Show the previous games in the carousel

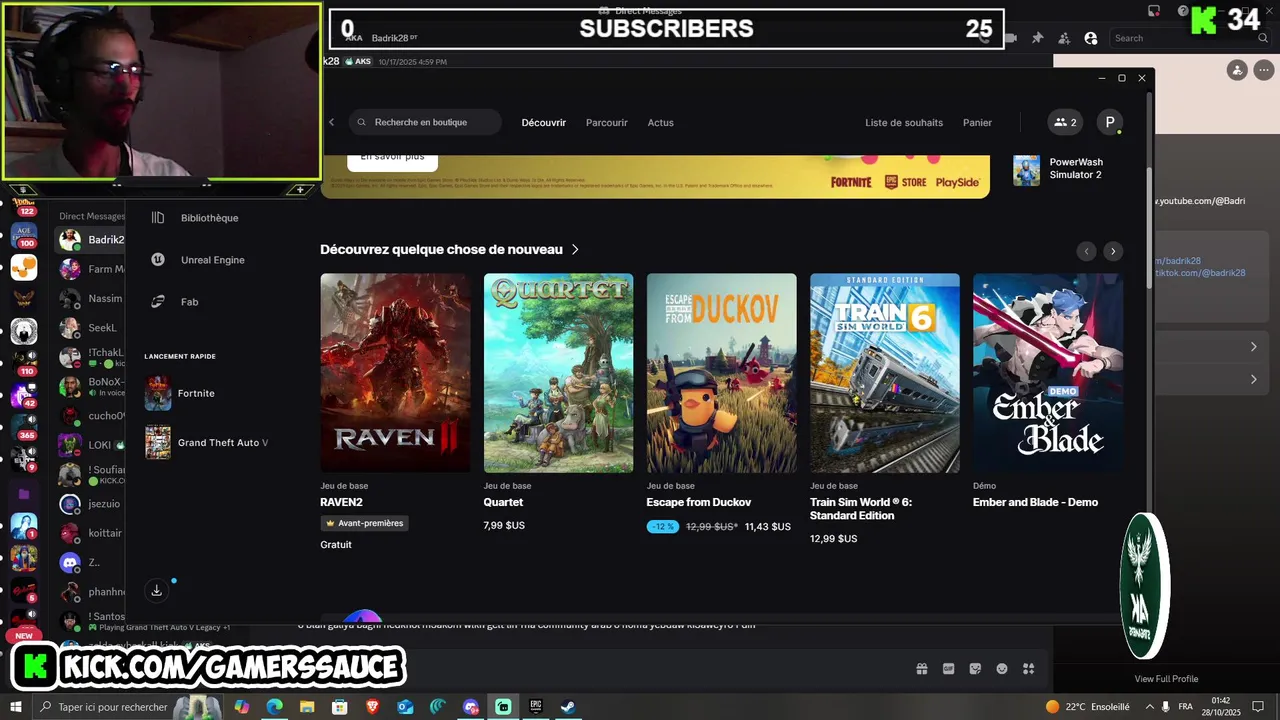1087,251
